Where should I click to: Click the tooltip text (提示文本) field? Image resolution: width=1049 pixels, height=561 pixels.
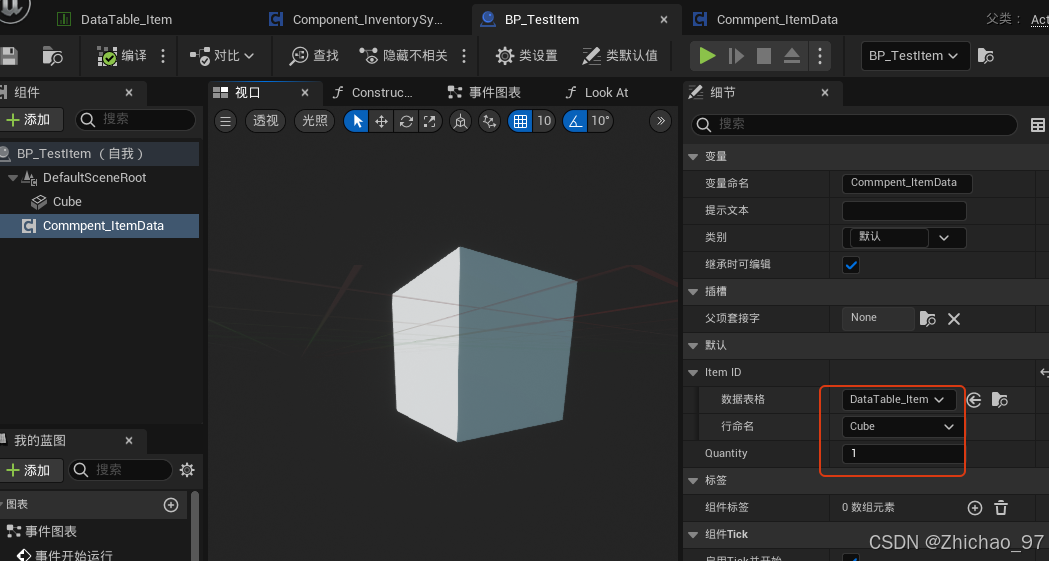(x=904, y=211)
